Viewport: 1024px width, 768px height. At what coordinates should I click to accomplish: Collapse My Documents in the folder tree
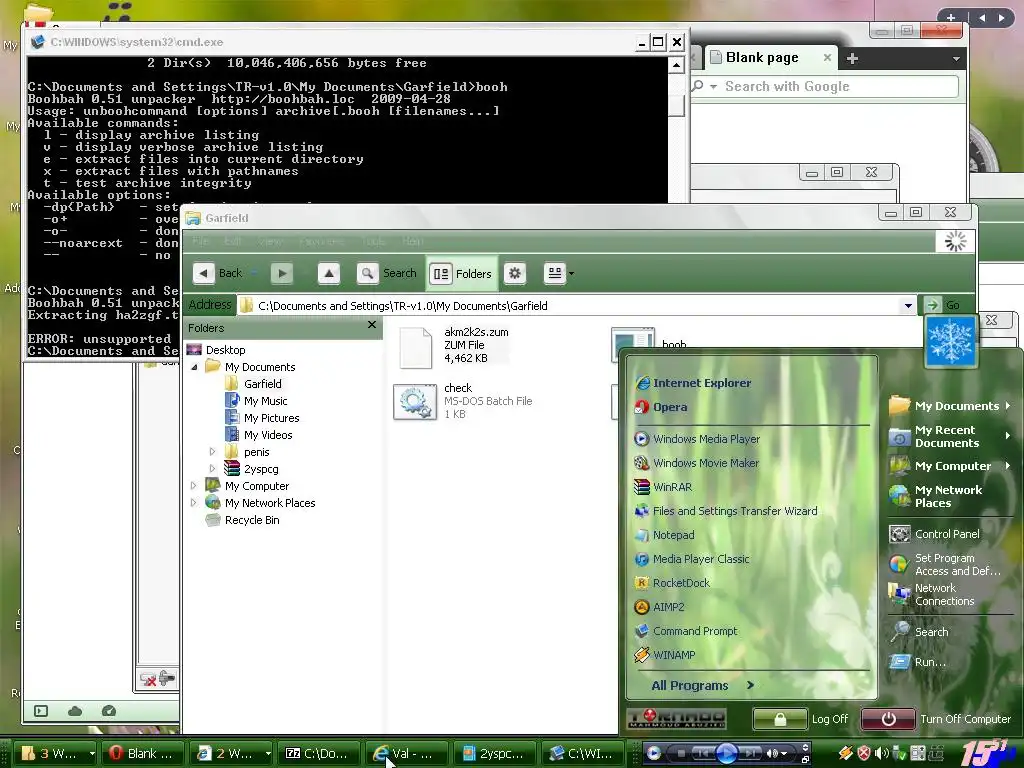(x=194, y=367)
